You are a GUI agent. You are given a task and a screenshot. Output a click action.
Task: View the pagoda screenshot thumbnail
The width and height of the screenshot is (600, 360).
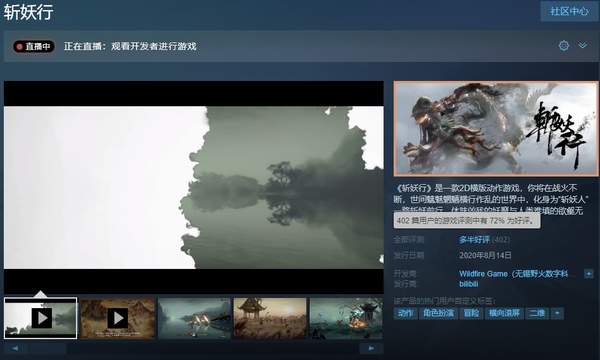[x=270, y=318]
